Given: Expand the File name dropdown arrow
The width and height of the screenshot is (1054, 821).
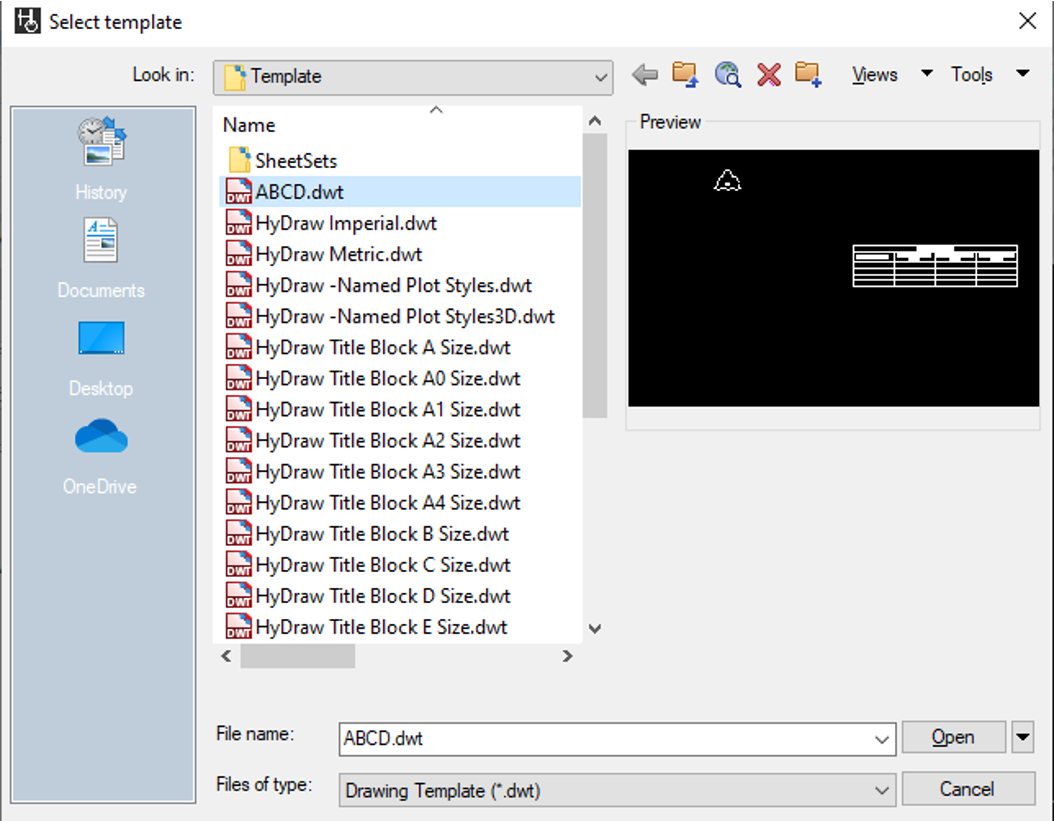Looking at the screenshot, I should [882, 740].
